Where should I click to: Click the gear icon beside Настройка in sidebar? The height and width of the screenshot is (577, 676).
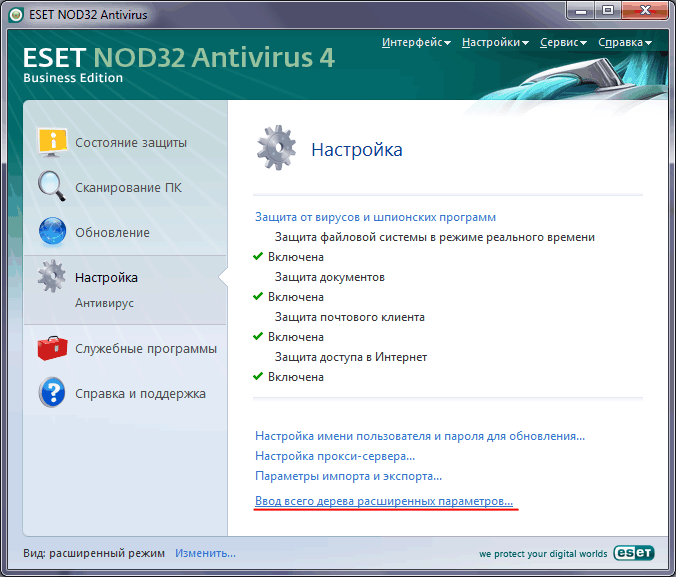pyautogui.click(x=53, y=277)
